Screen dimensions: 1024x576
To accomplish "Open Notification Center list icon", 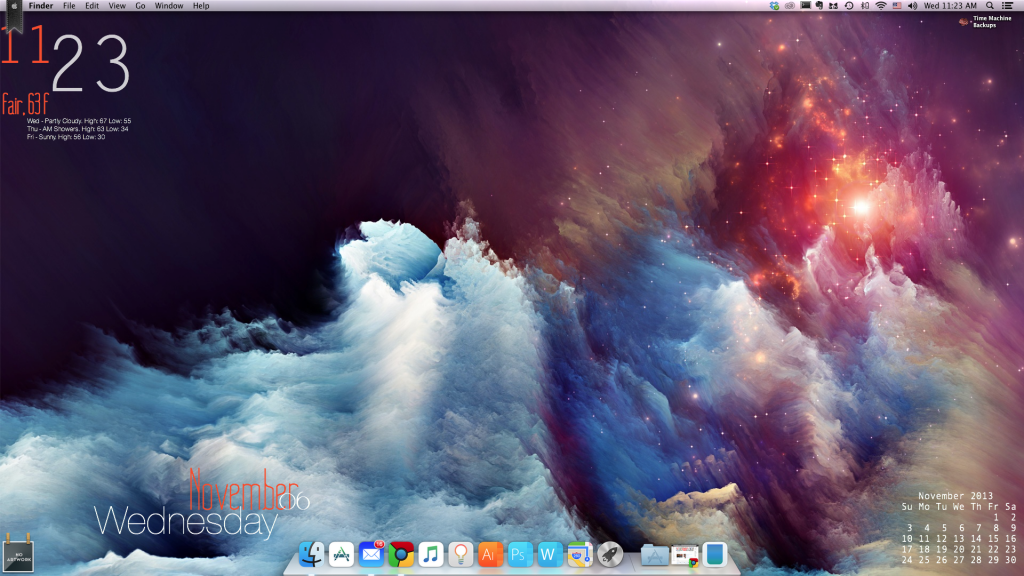I will pyautogui.click(x=1008, y=6).
